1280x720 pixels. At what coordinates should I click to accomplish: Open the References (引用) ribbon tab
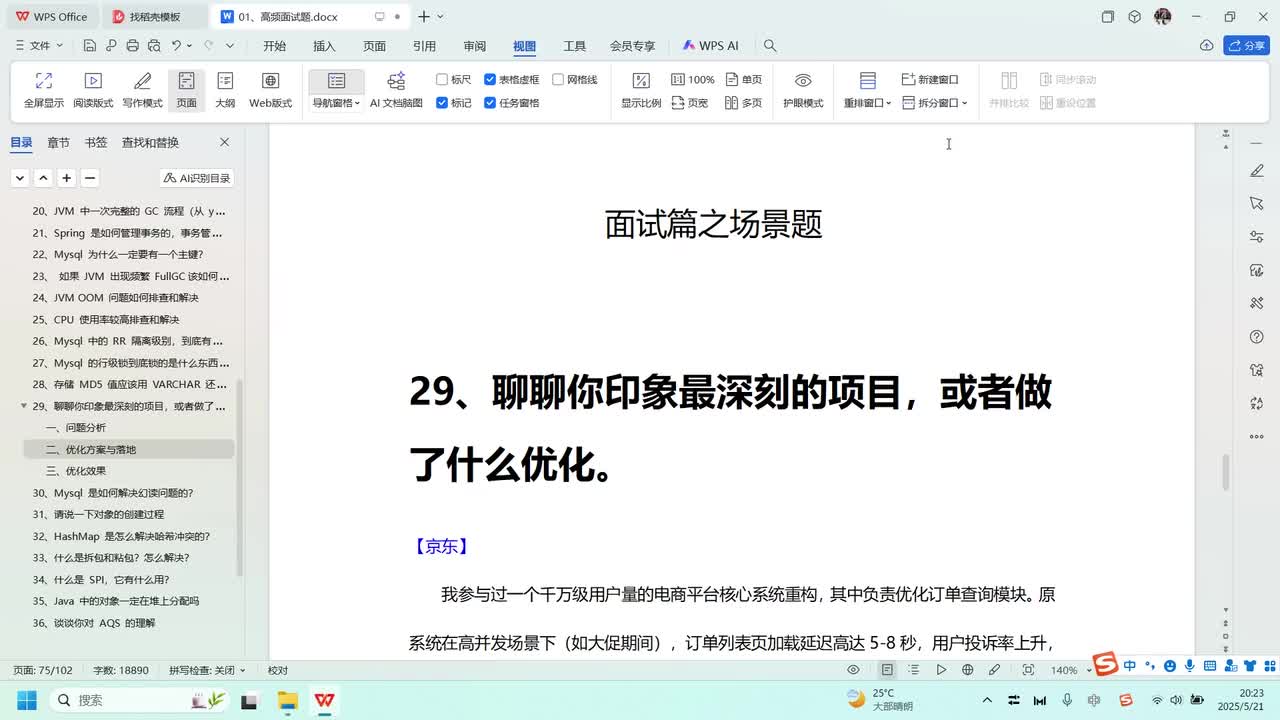click(424, 46)
